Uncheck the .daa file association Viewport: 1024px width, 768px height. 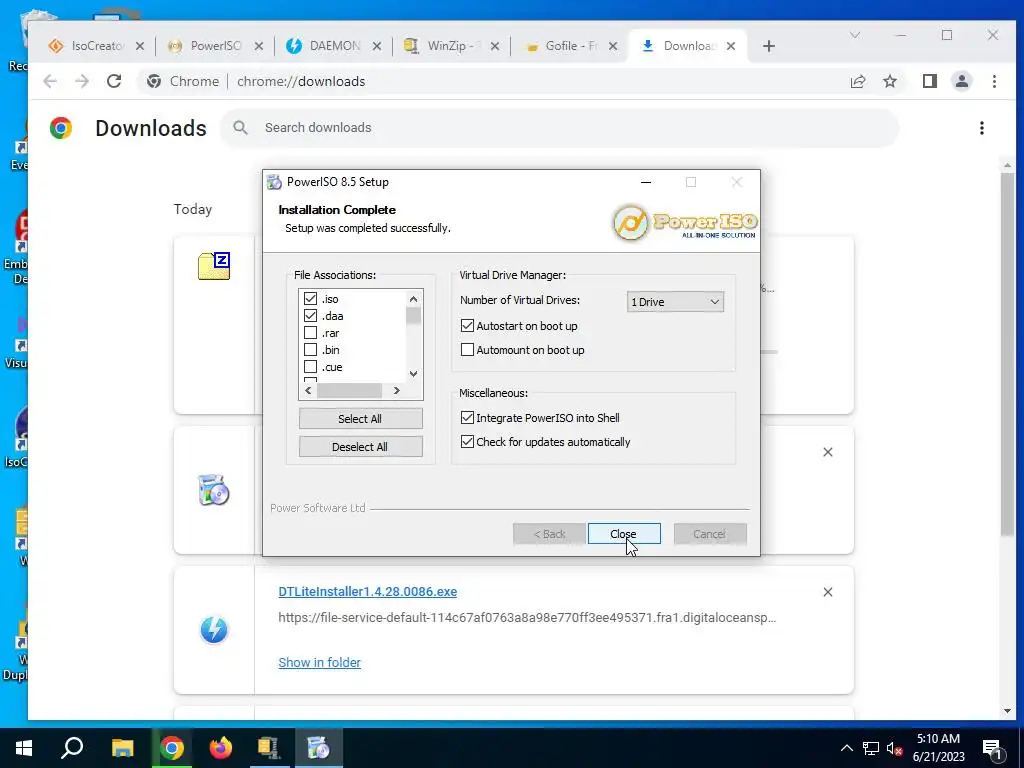click(x=310, y=316)
